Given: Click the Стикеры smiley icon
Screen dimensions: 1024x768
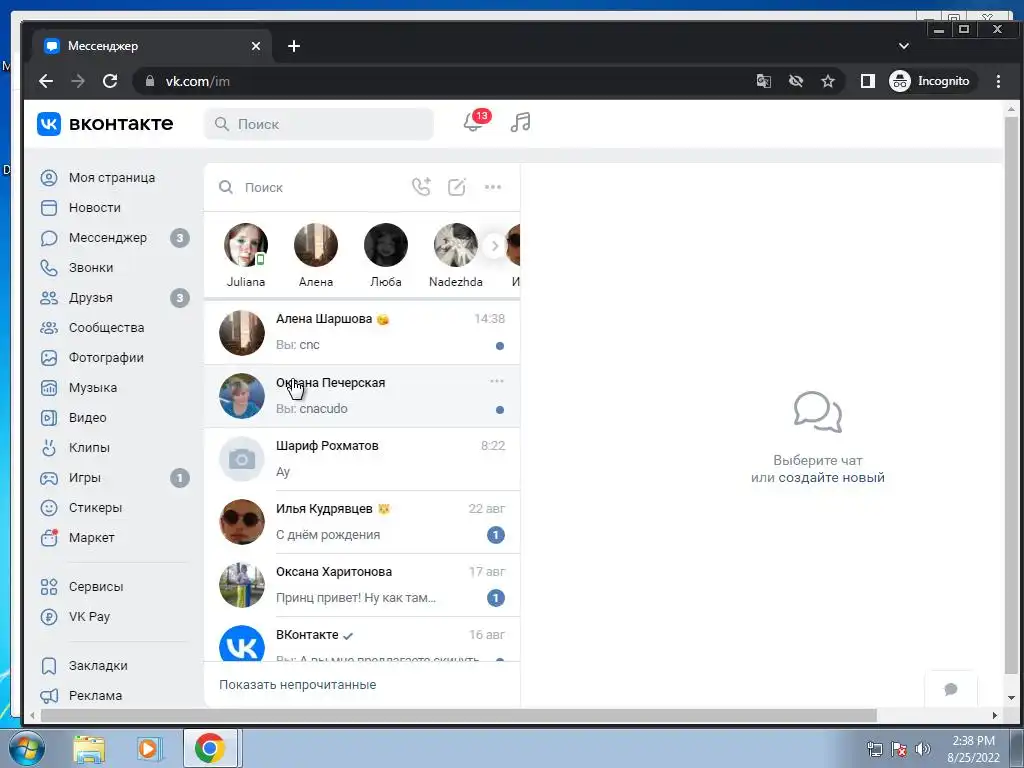Looking at the screenshot, I should coord(49,508).
